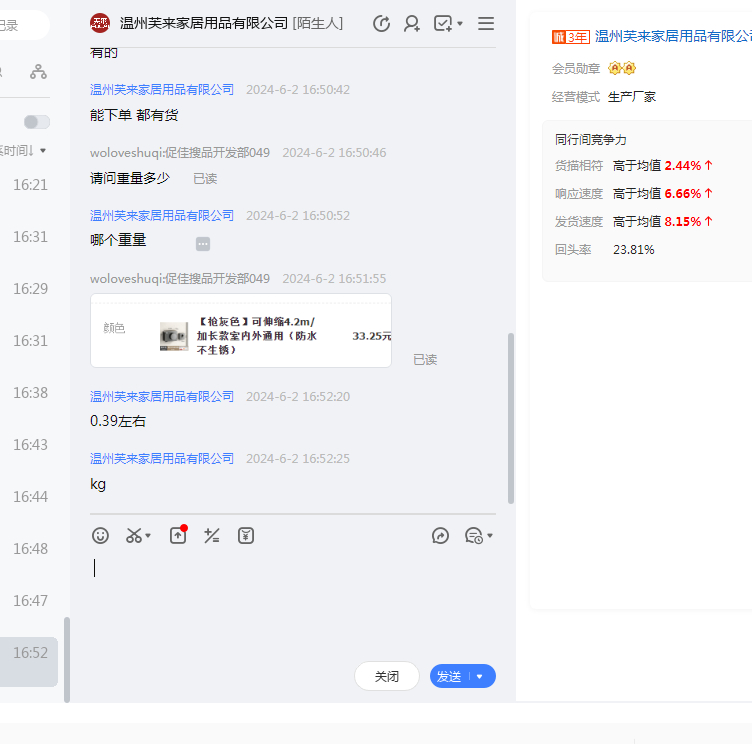
Task: Click the 关闭 button
Action: [x=387, y=676]
